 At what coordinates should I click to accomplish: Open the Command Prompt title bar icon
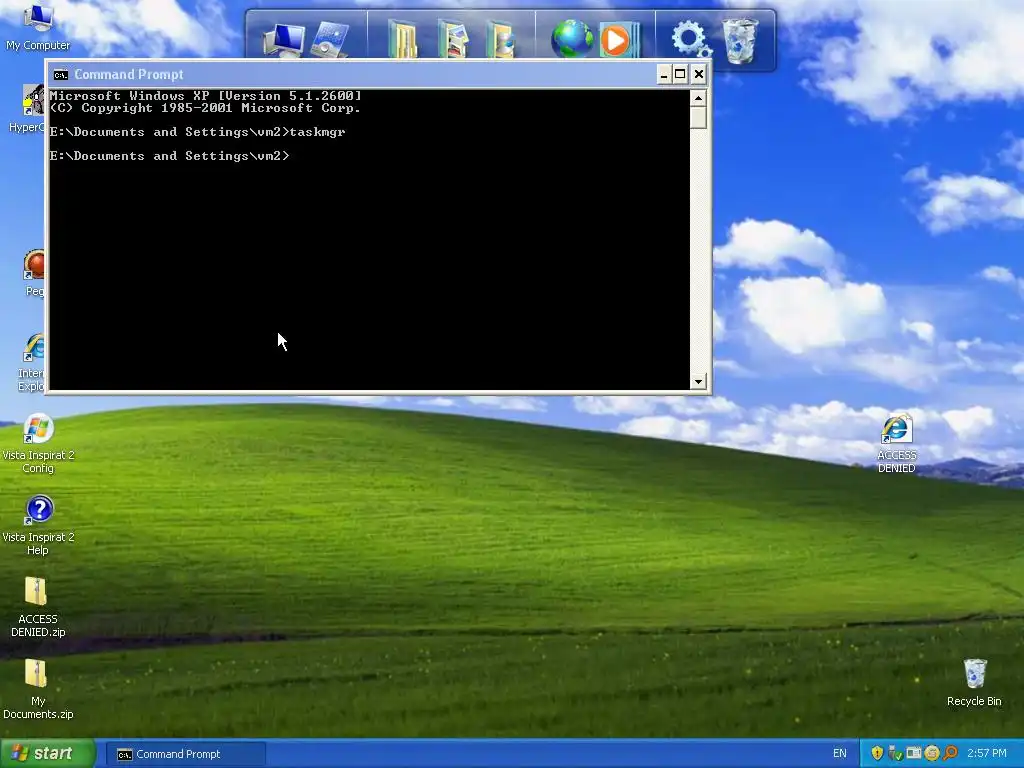click(61, 74)
